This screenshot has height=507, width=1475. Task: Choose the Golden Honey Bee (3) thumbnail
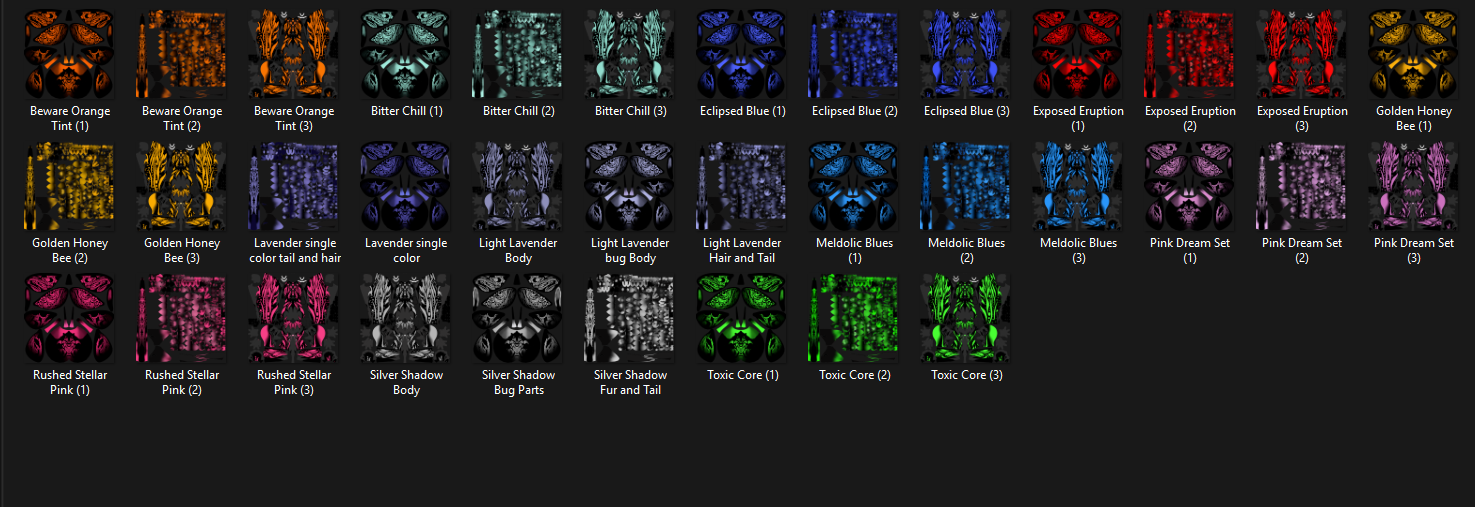(x=182, y=186)
